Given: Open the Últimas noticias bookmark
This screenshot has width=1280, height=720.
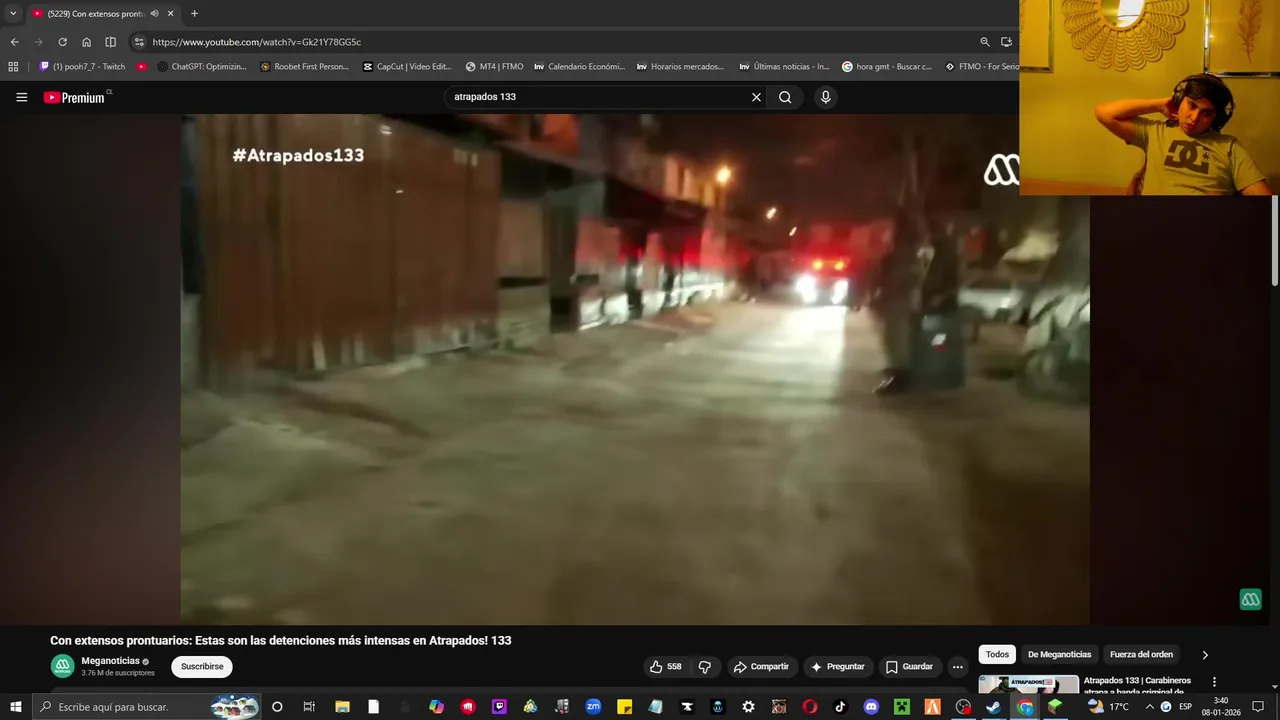Looking at the screenshot, I should coord(785,67).
